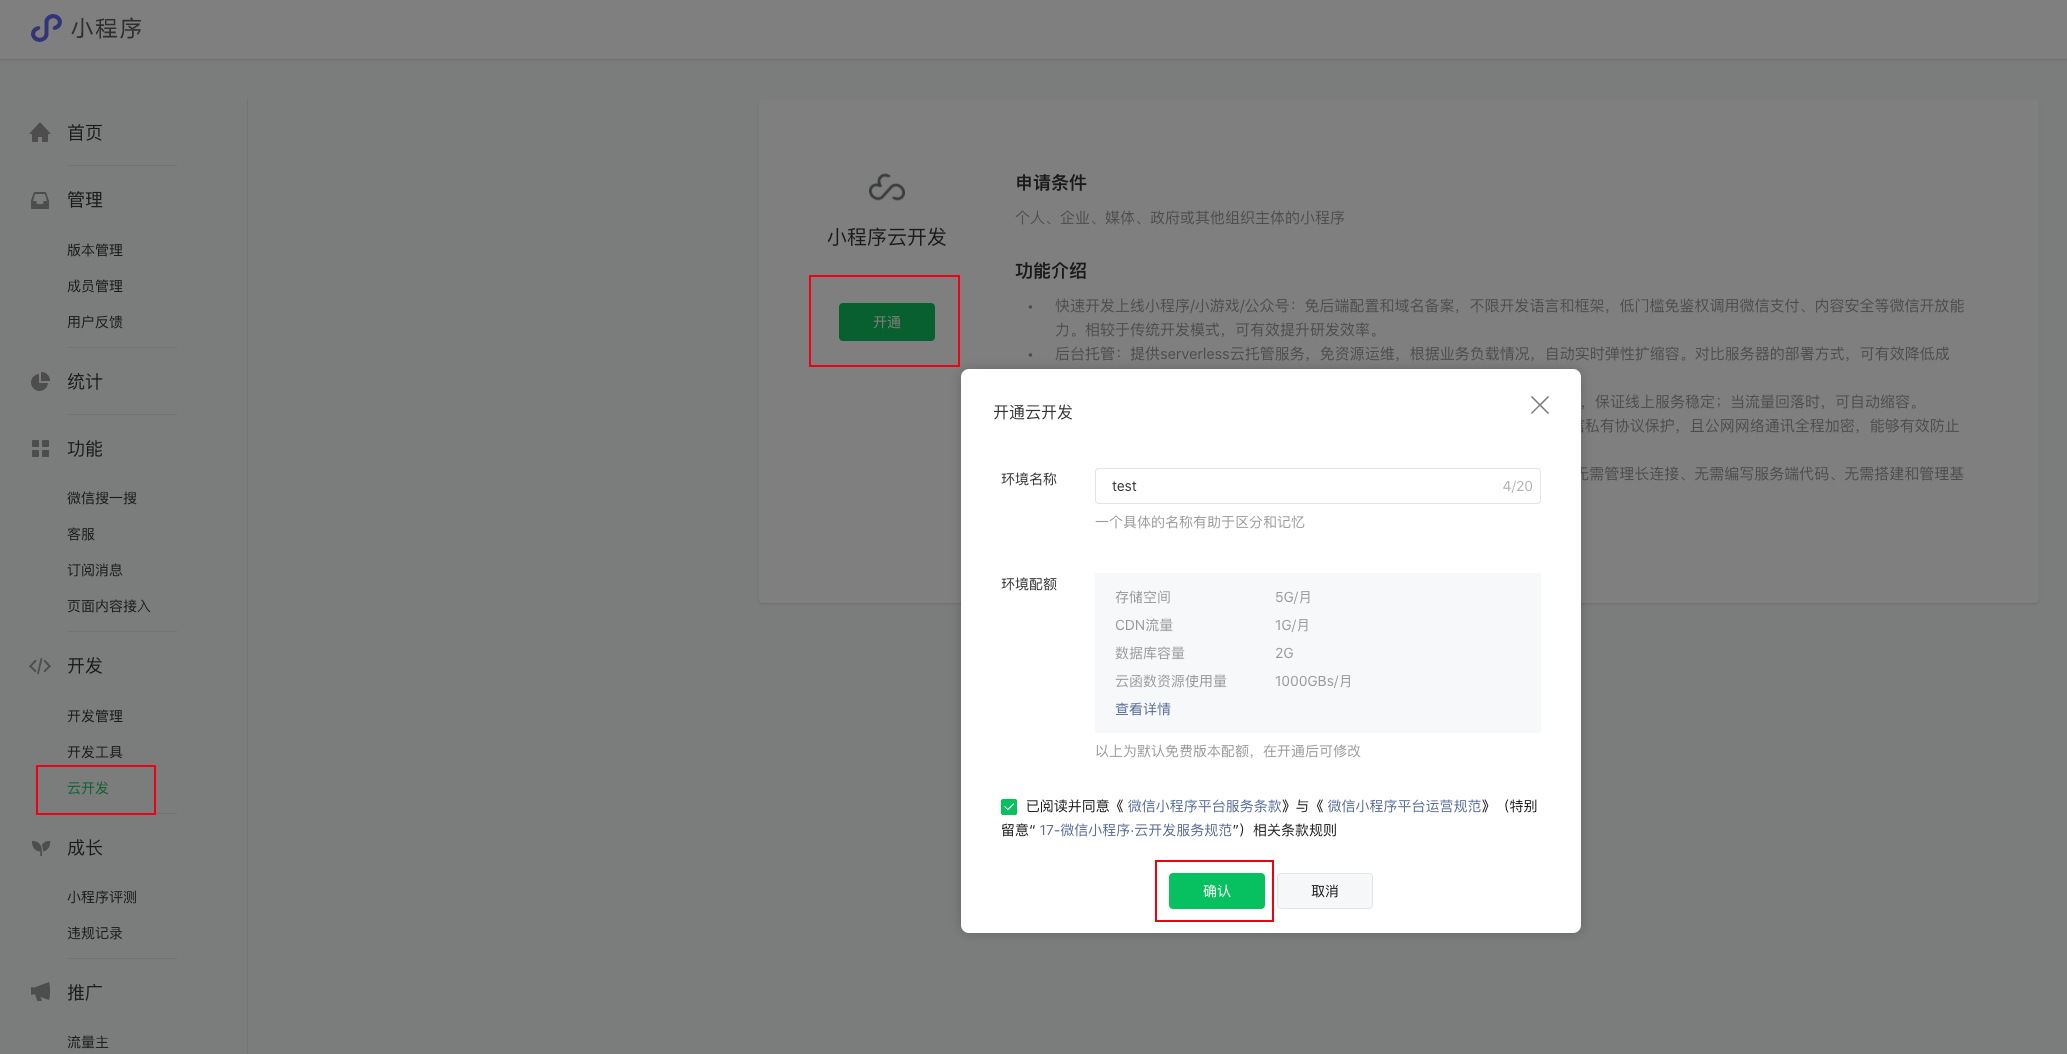Open 小程序评测 in the sidebar
Viewport: 2067px width, 1054px height.
pos(102,897)
